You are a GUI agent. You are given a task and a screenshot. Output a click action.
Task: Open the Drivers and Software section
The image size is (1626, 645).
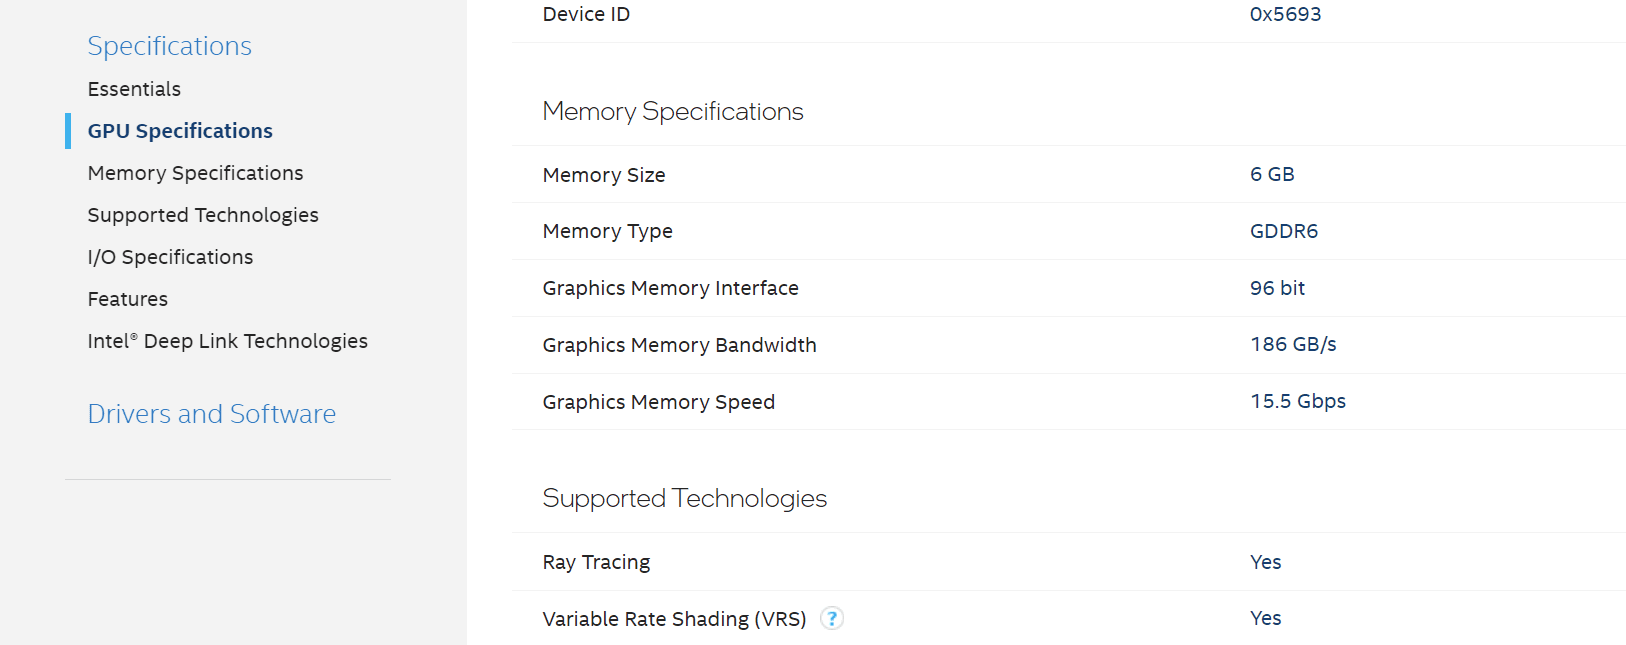tap(211, 414)
